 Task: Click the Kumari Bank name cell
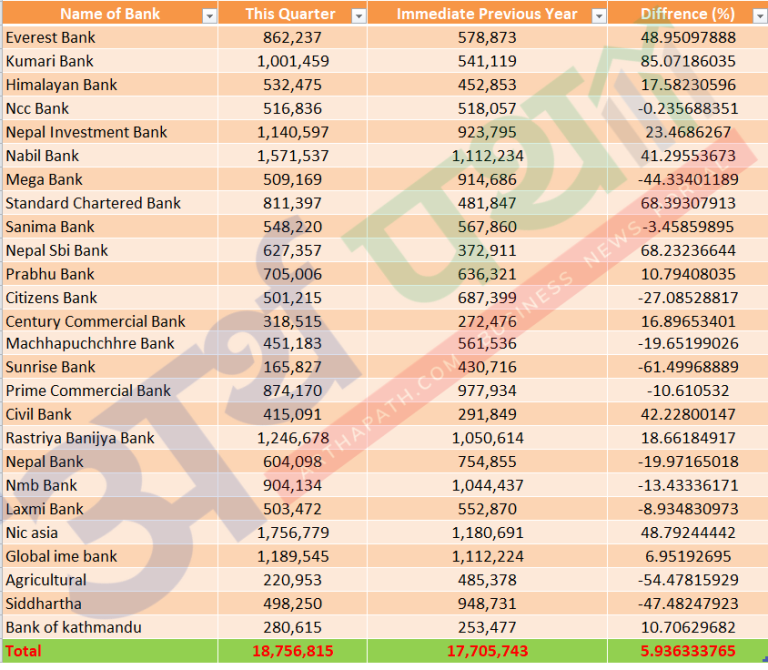click(110, 61)
